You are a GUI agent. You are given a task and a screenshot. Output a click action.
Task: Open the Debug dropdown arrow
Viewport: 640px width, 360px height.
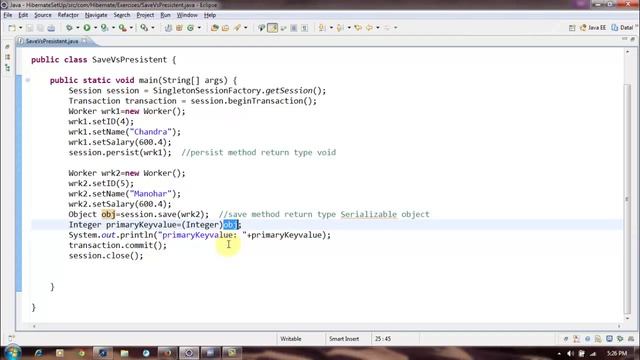[x=78, y=28]
